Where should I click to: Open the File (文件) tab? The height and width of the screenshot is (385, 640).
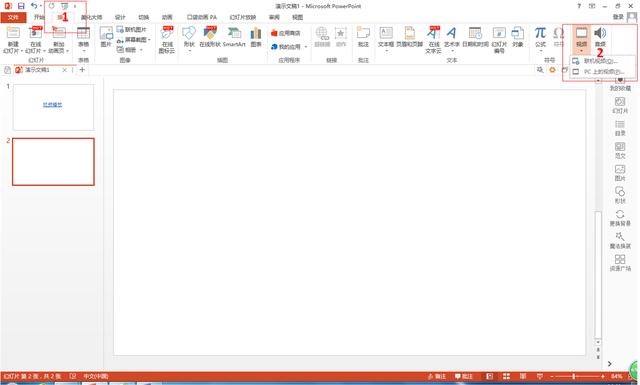tap(13, 17)
